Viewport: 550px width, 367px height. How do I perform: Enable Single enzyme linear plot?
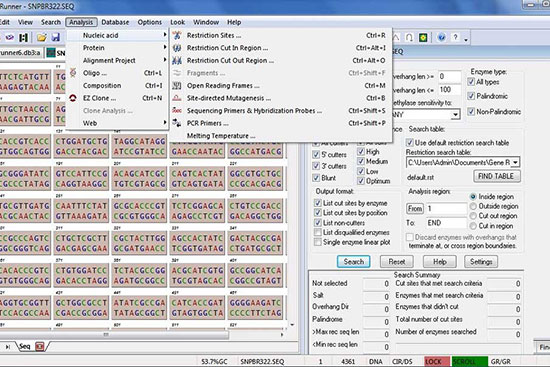317,242
